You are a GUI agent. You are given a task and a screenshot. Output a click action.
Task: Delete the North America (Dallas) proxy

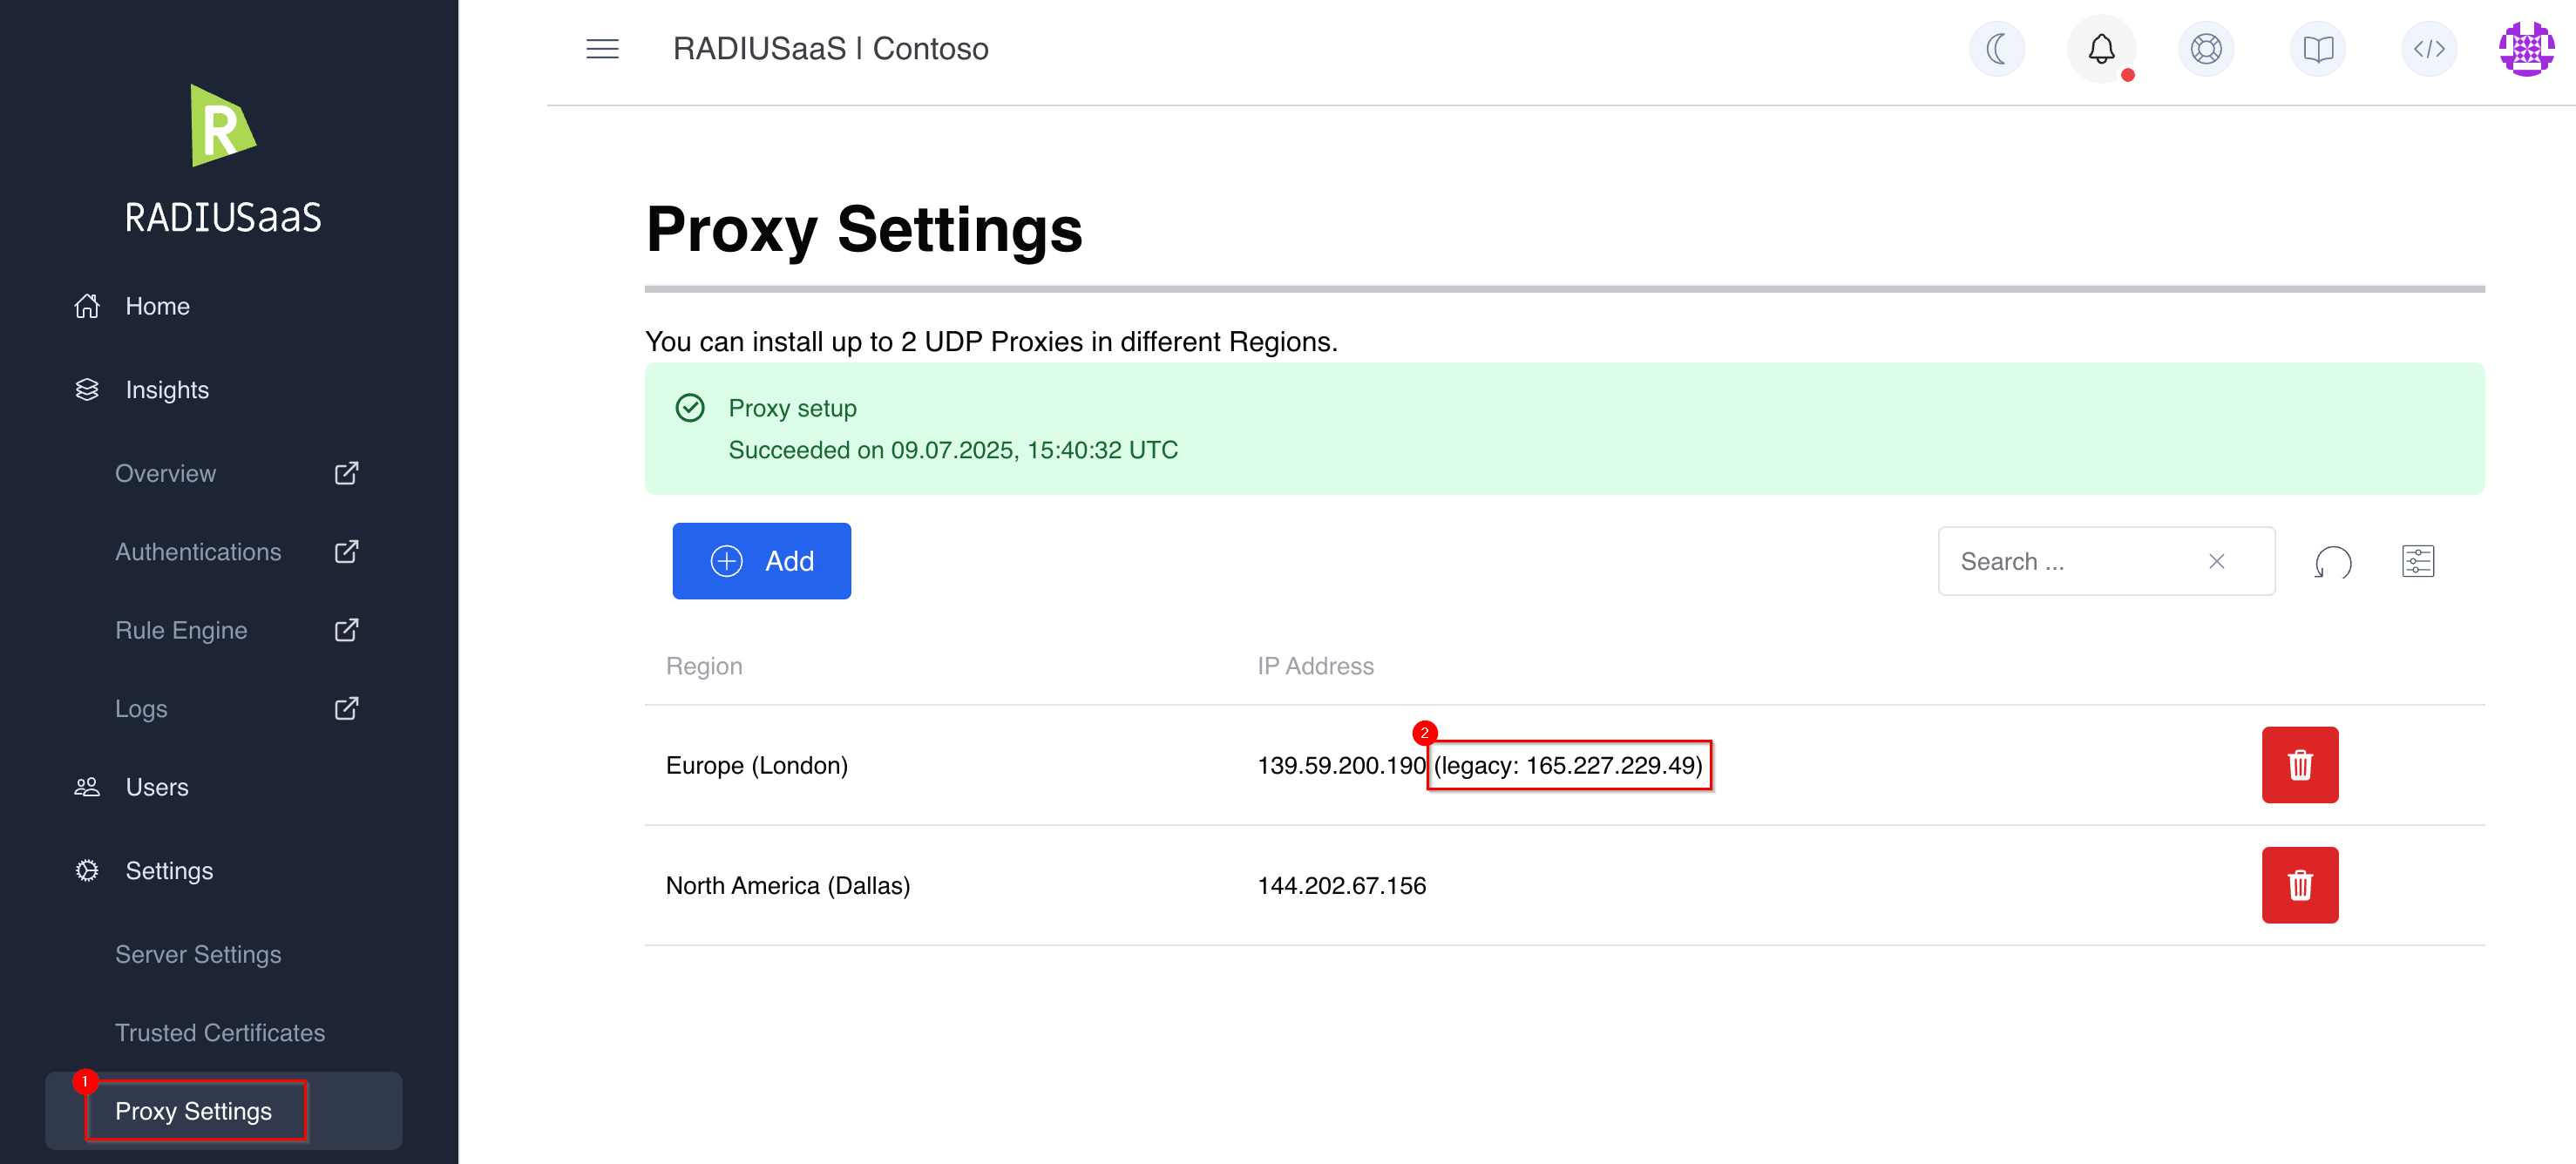point(2299,885)
